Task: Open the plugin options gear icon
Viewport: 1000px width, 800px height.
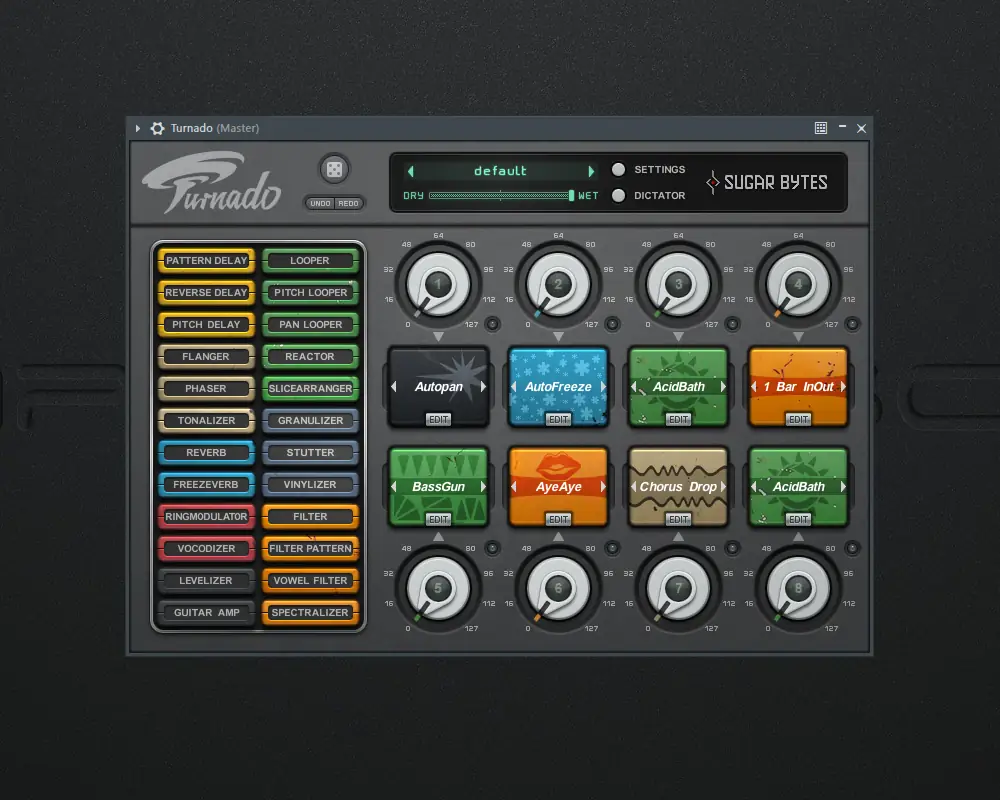Action: pos(157,128)
